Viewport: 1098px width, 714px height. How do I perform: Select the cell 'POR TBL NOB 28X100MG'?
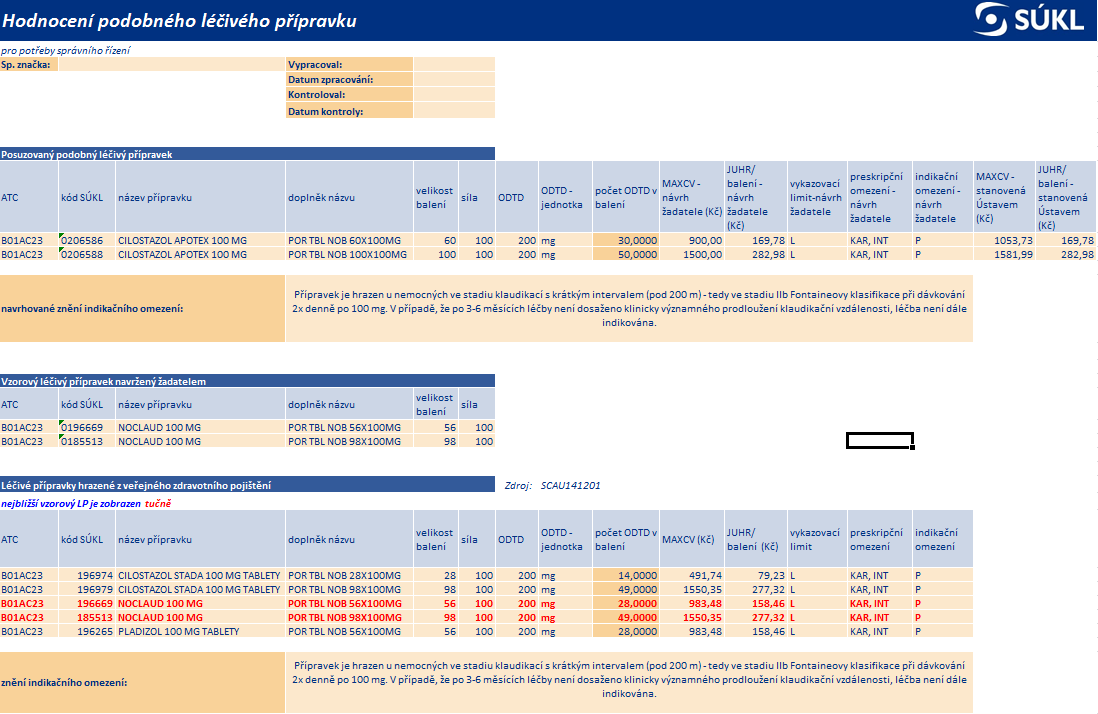pyautogui.click(x=349, y=575)
